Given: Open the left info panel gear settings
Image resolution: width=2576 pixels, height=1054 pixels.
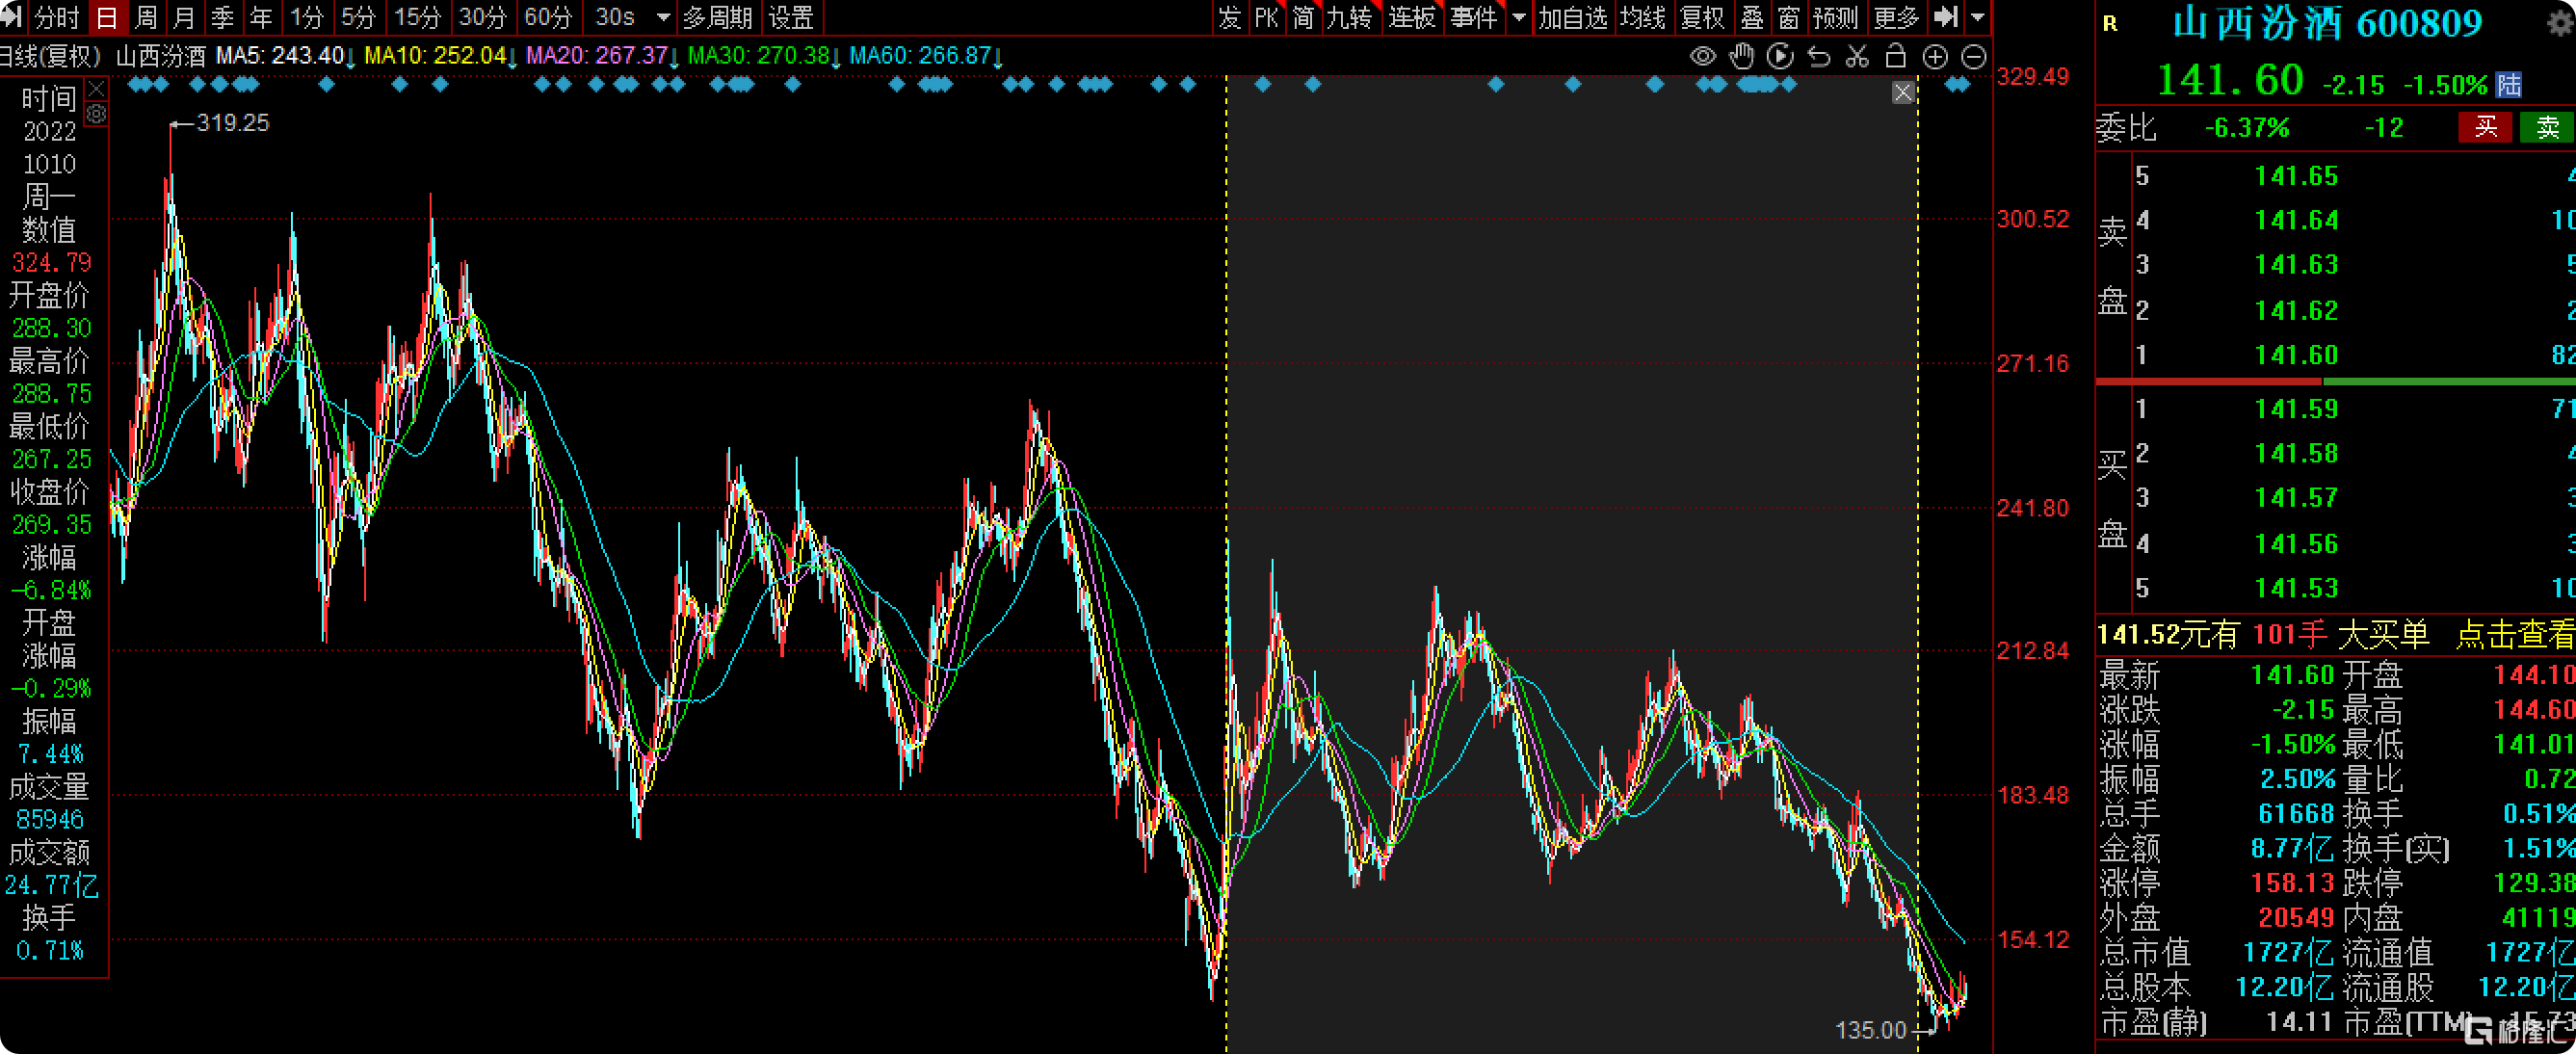Looking at the screenshot, I should tap(96, 114).
